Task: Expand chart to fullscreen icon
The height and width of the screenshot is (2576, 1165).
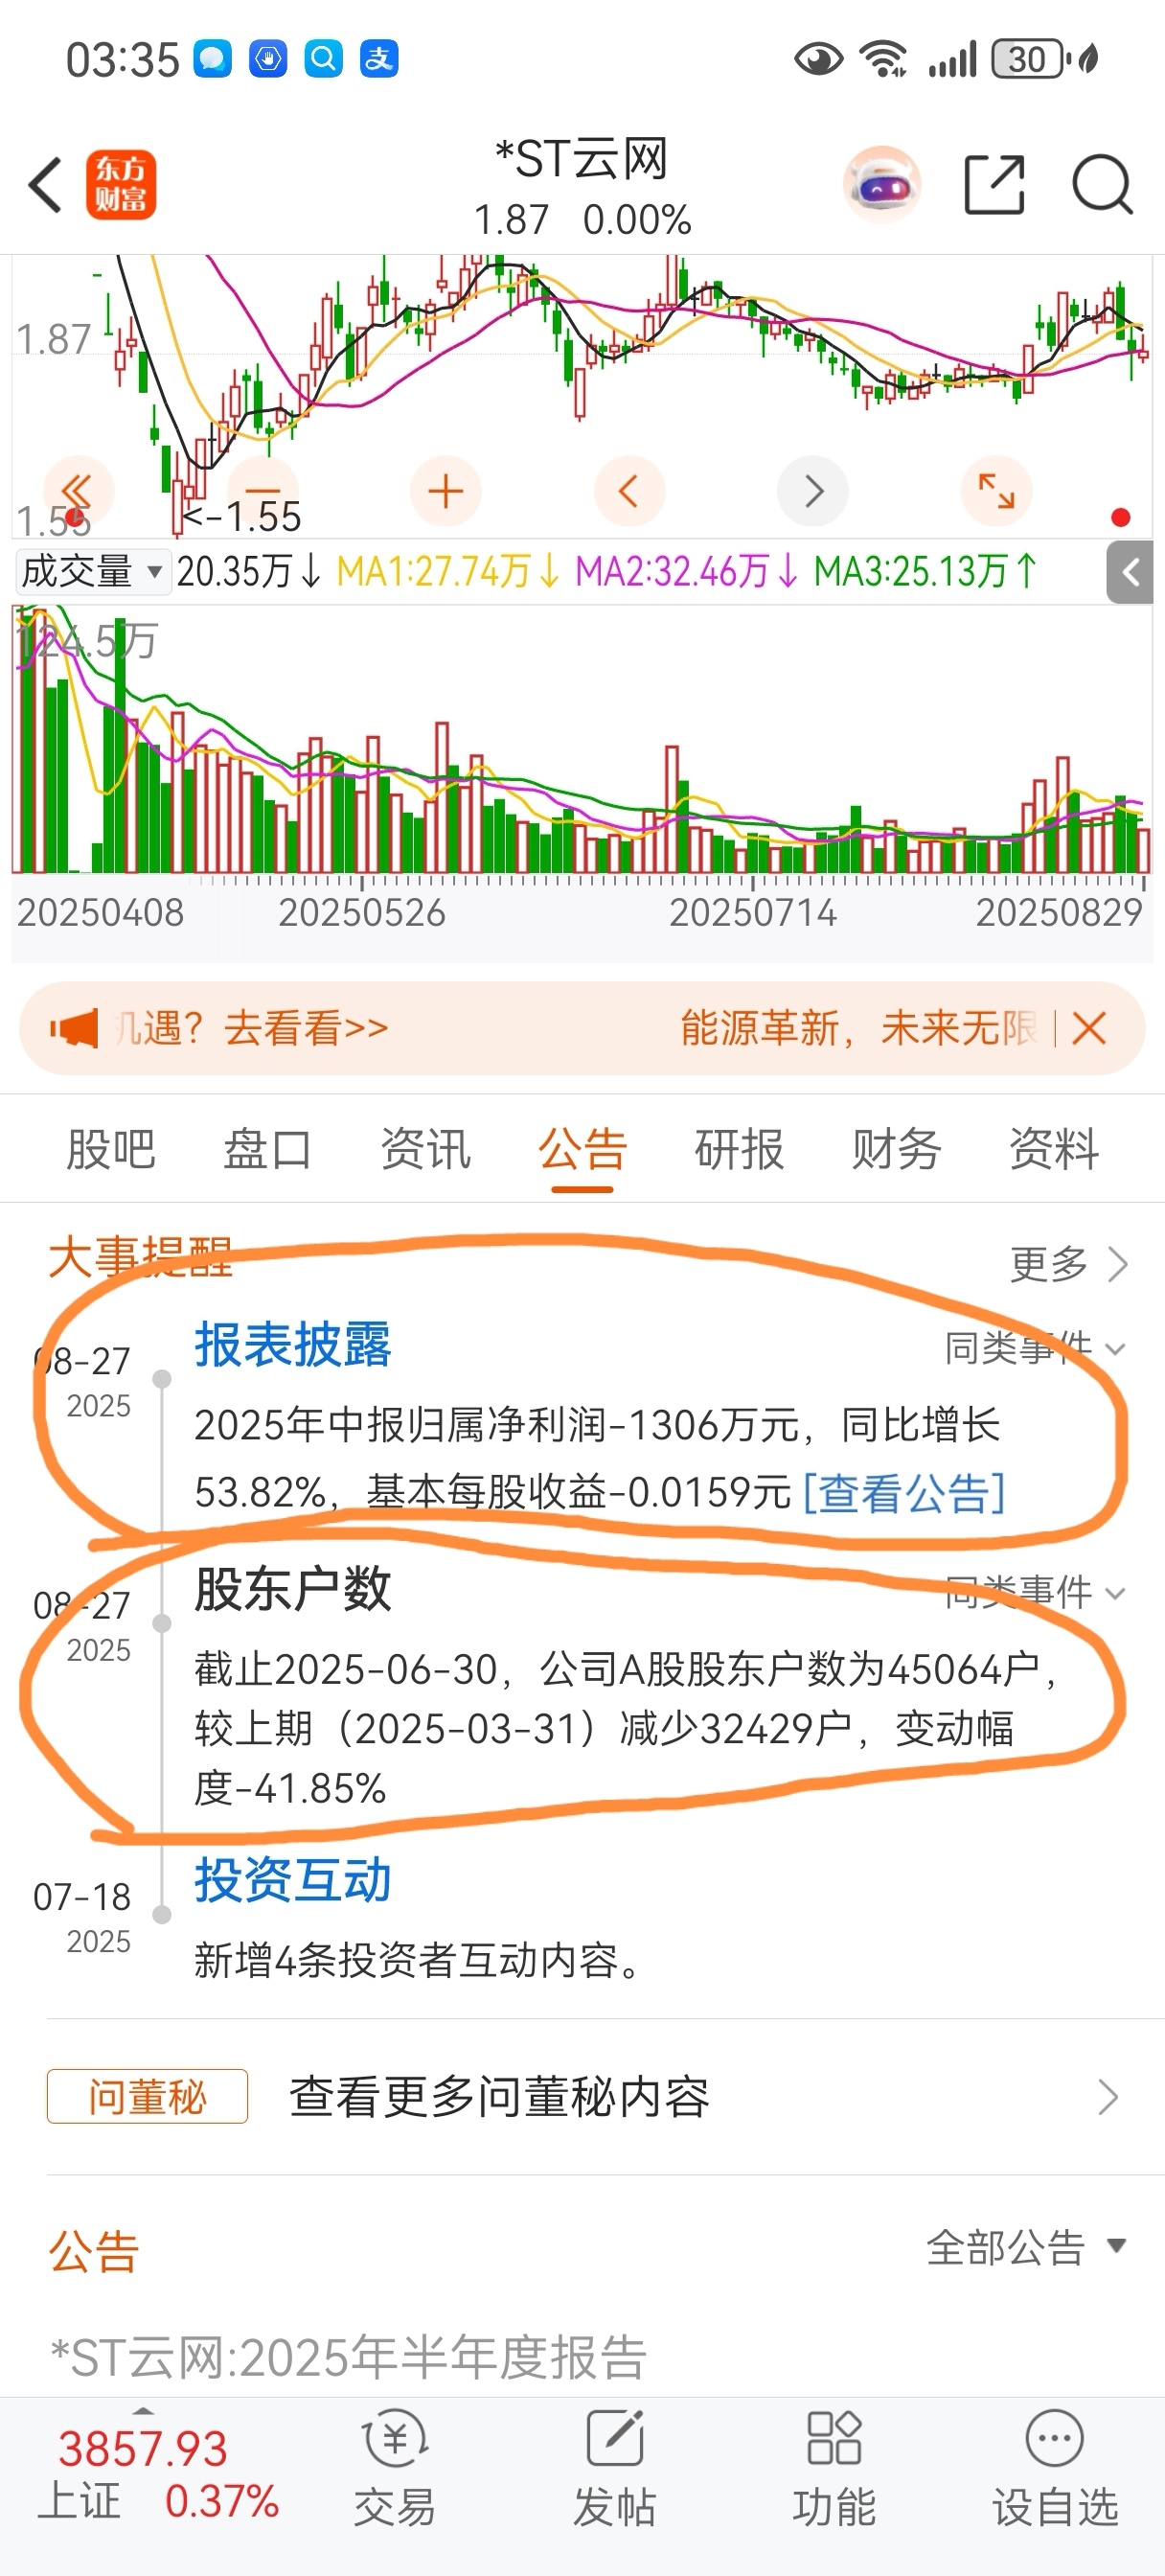Action: tap(996, 491)
